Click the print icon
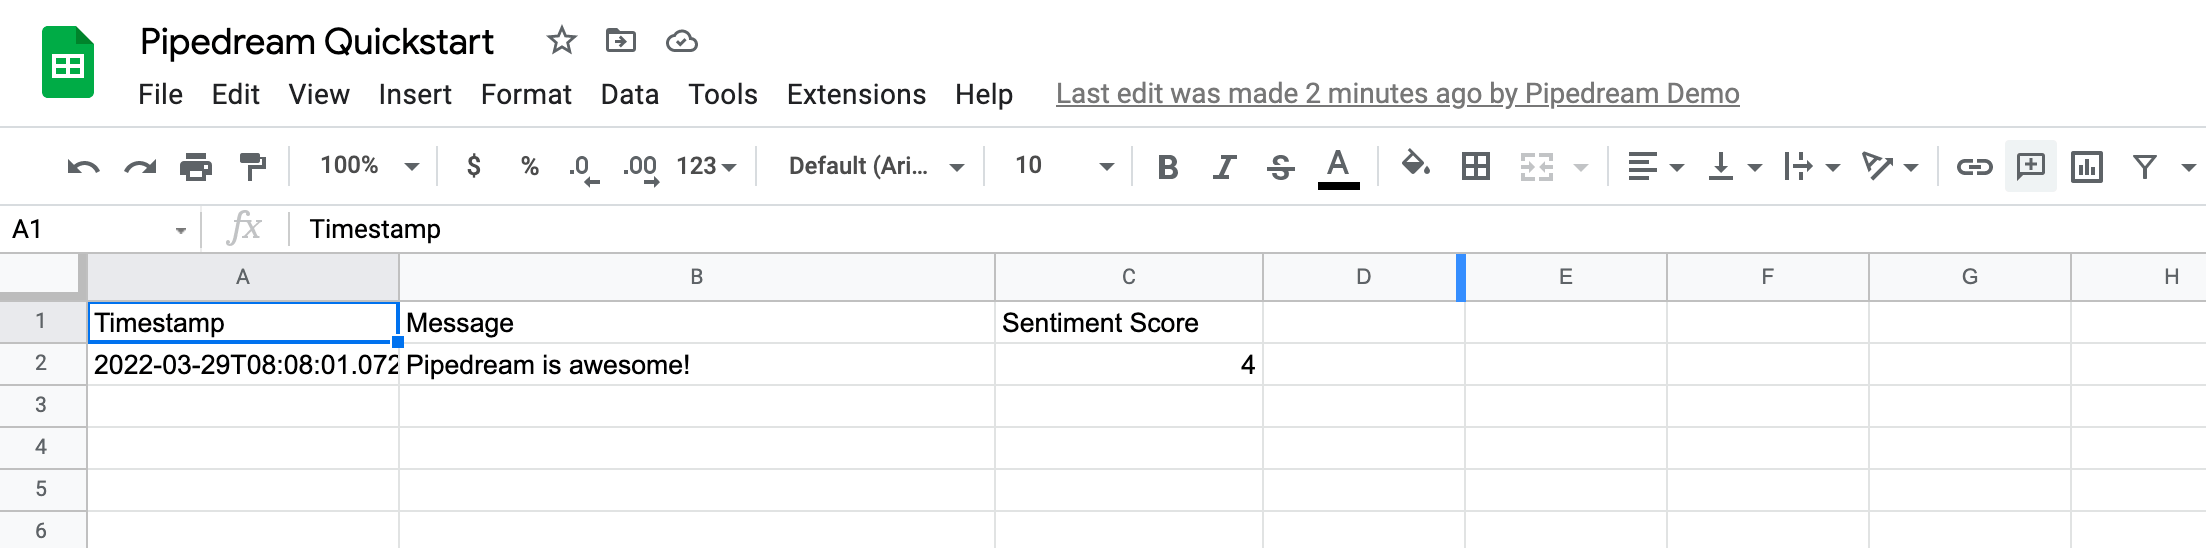The width and height of the screenshot is (2206, 548). [196, 166]
